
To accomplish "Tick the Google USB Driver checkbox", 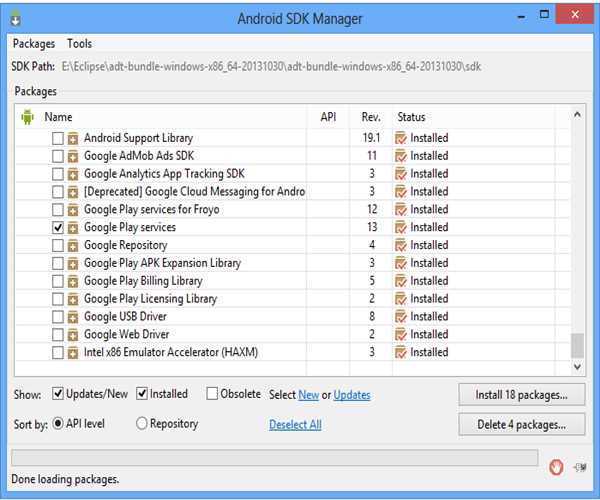I will (x=57, y=316).
